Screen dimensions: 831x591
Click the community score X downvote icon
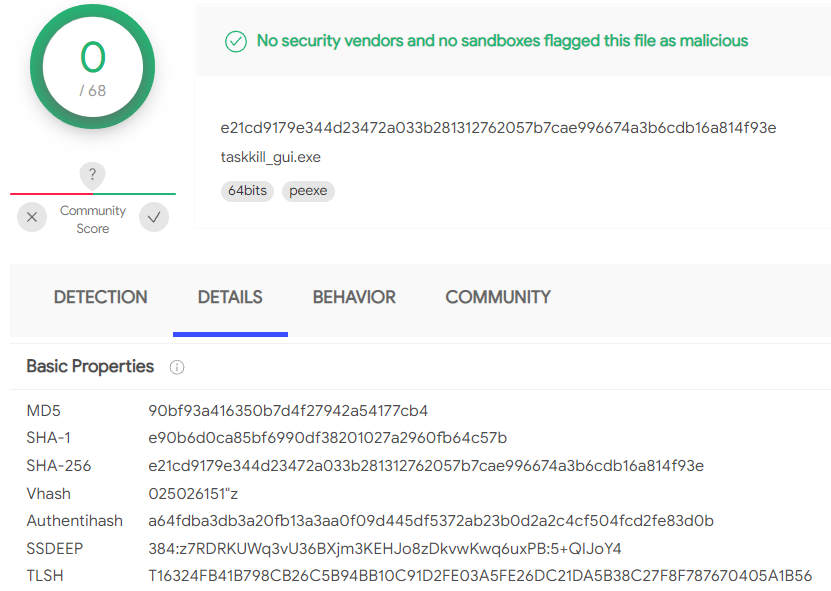[32, 217]
